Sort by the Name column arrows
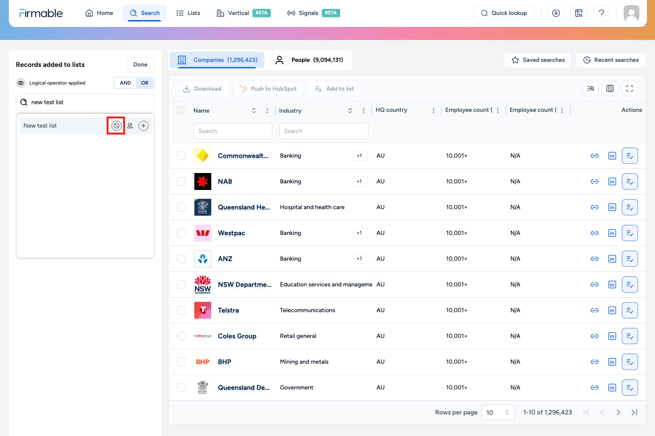The height and width of the screenshot is (436, 655). coord(254,111)
